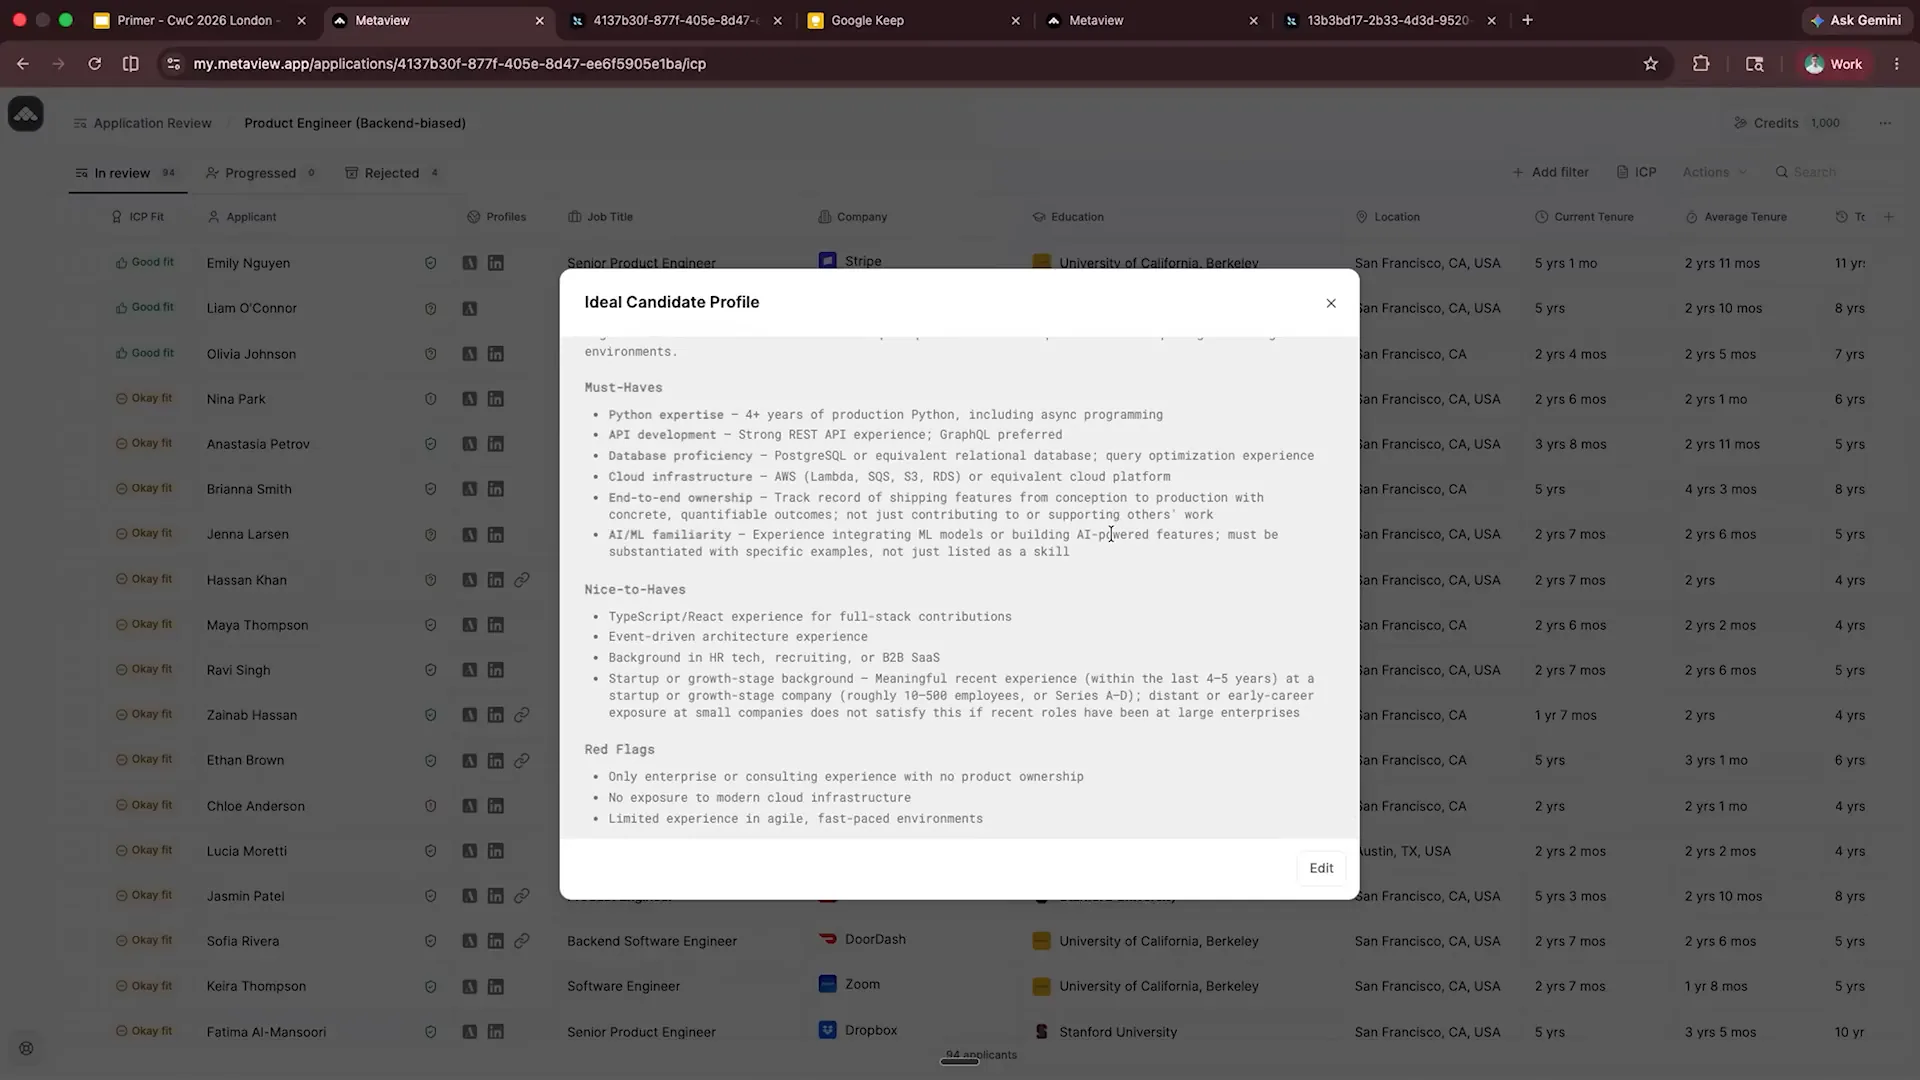Sort by the ICP Fit column header
This screenshot has width=1920, height=1080.
tap(138, 217)
